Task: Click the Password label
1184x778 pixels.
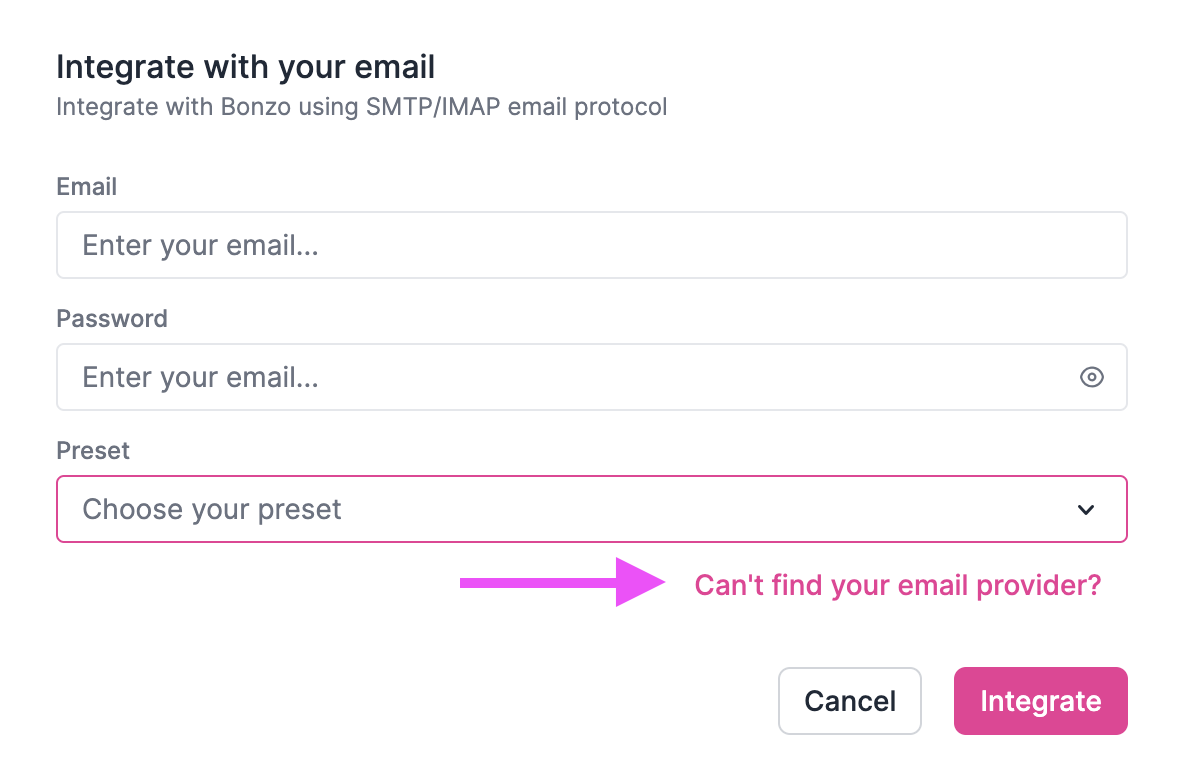Action: click(x=111, y=318)
